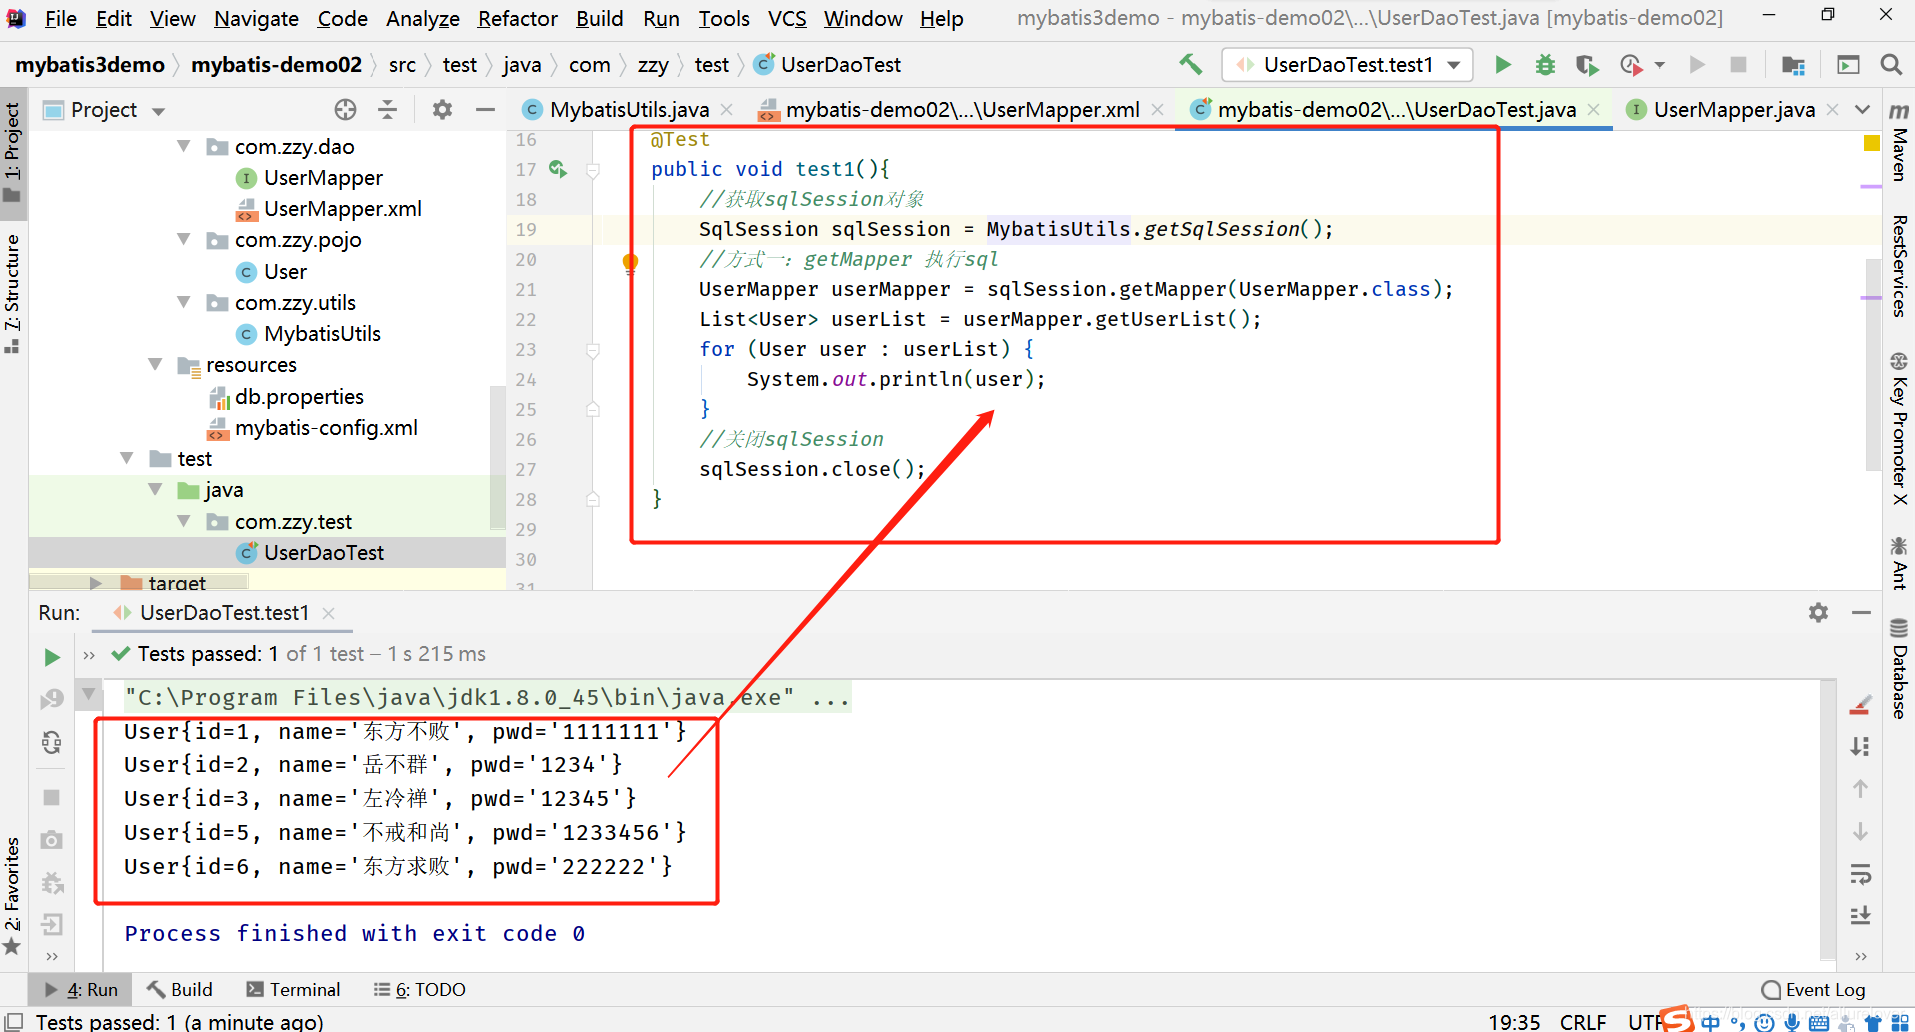Screen dimensions: 1915x1032
Task: Click the Build project hammer icon
Action: (1190, 64)
